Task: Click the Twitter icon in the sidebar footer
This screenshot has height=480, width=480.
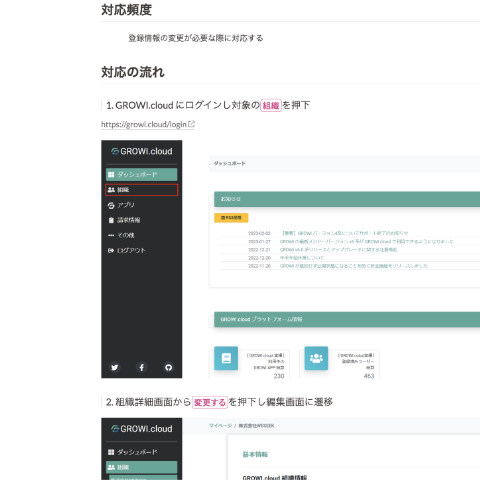Action: [115, 367]
